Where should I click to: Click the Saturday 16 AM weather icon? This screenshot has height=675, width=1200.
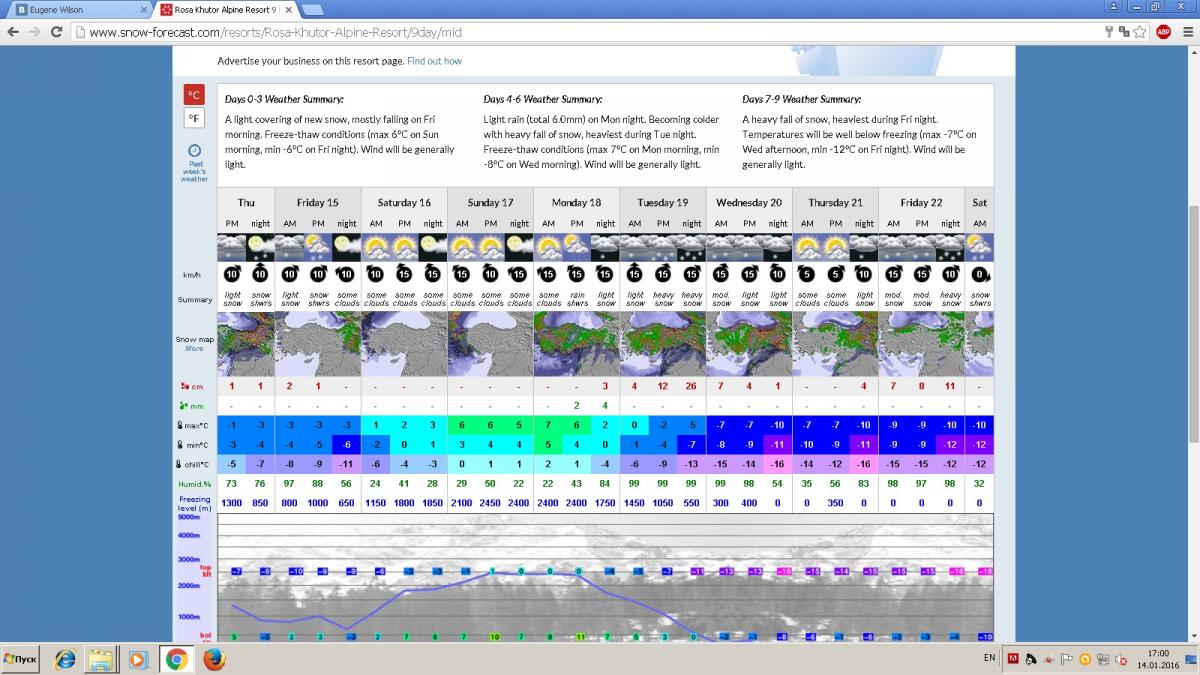coord(376,246)
